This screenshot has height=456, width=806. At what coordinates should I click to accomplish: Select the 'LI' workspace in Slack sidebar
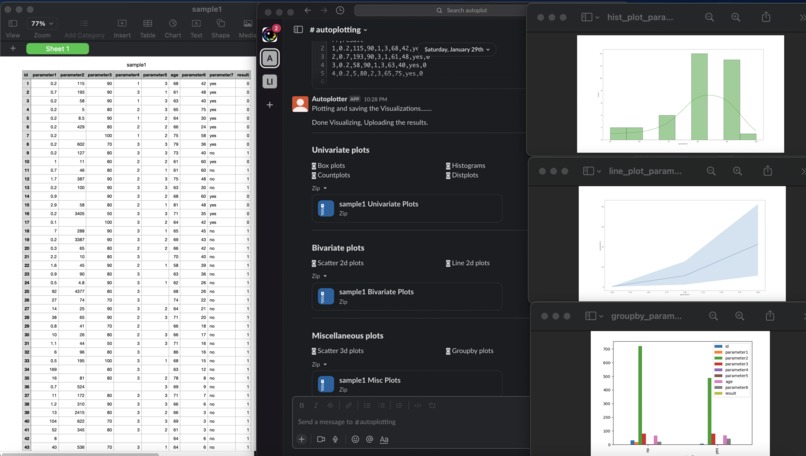[270, 81]
